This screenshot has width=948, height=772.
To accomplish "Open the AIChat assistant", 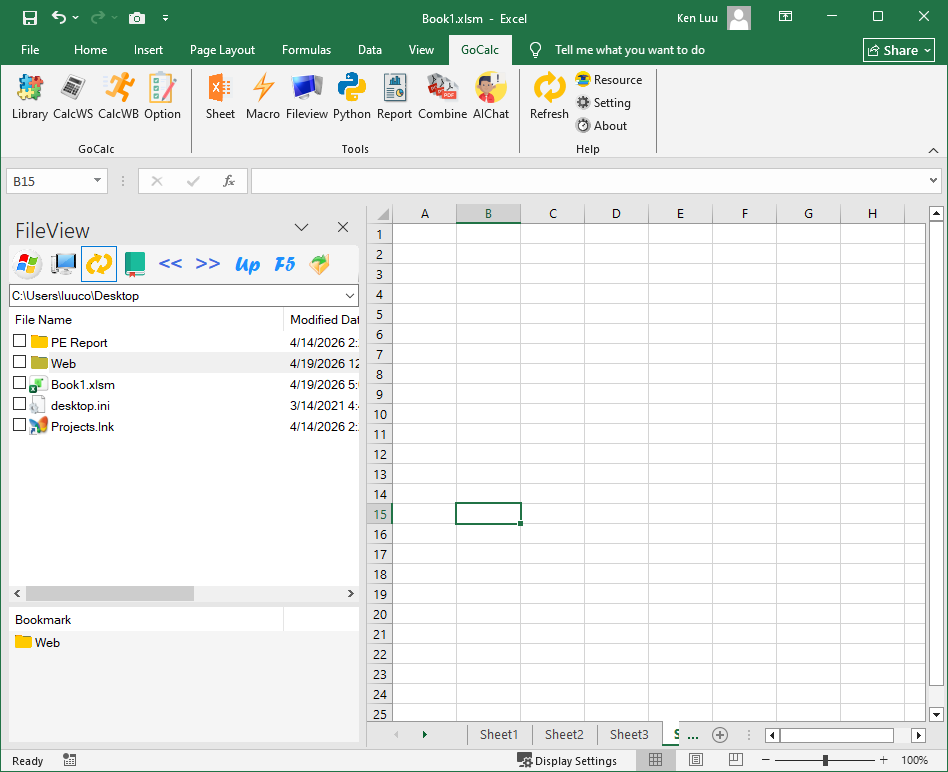I will pos(491,97).
